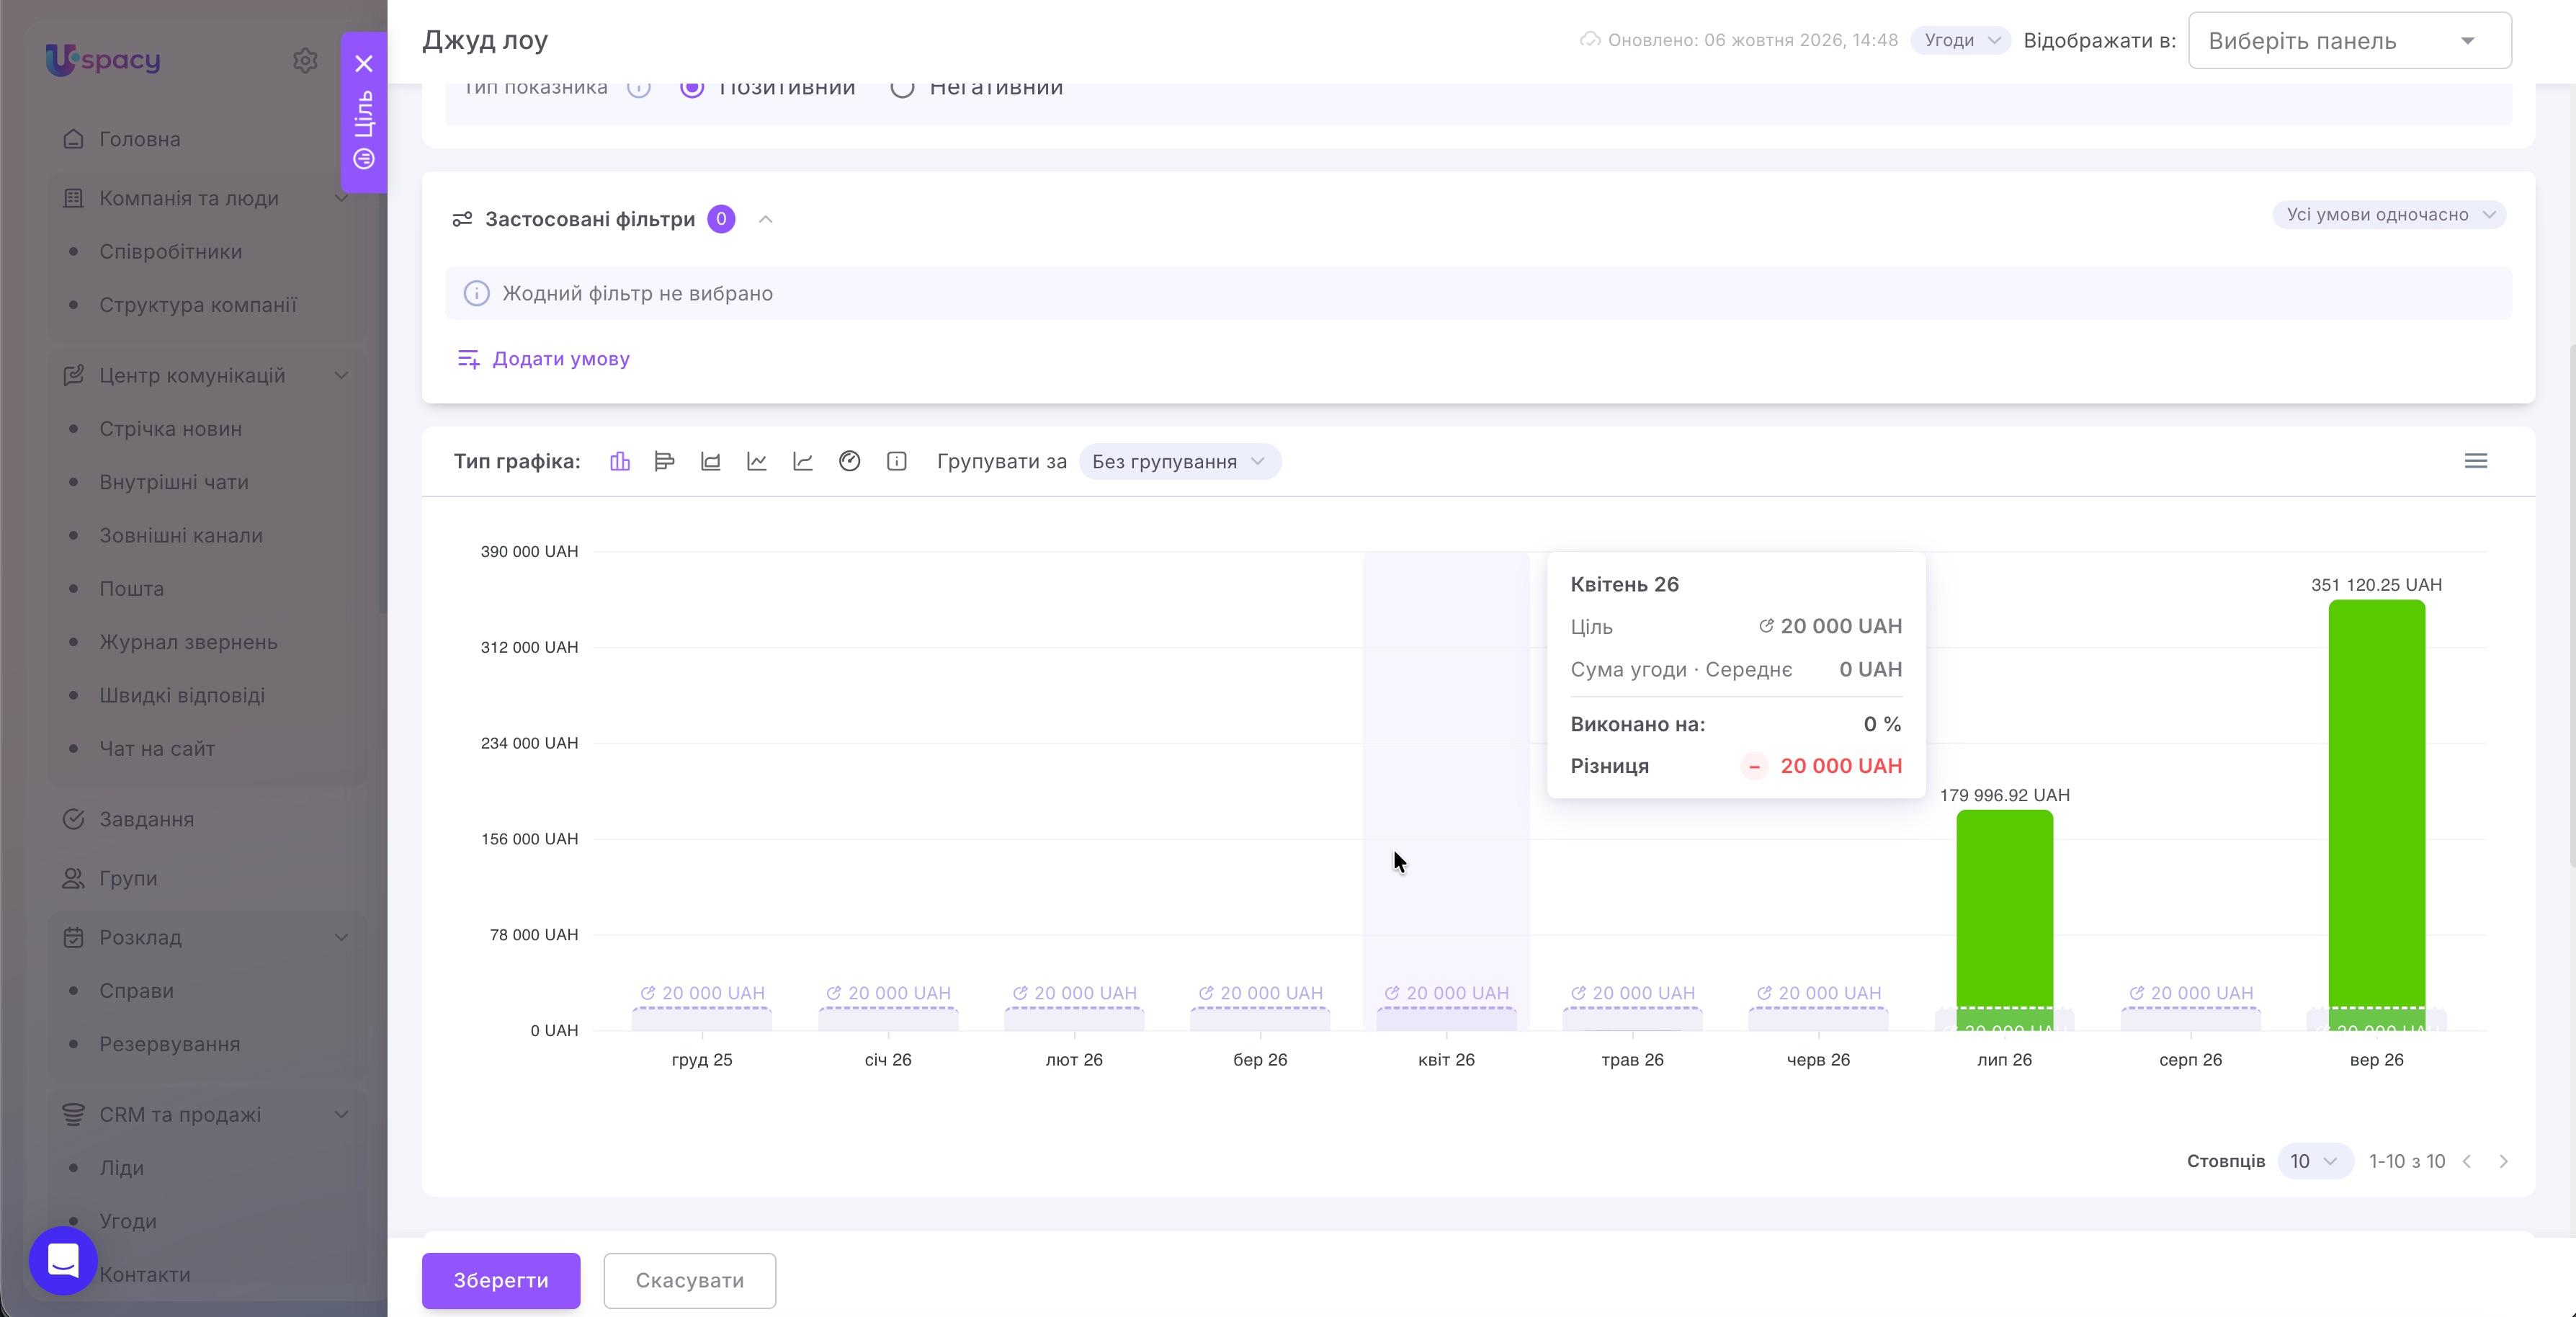Open the Угоди entity dropdown

pos(1961,40)
